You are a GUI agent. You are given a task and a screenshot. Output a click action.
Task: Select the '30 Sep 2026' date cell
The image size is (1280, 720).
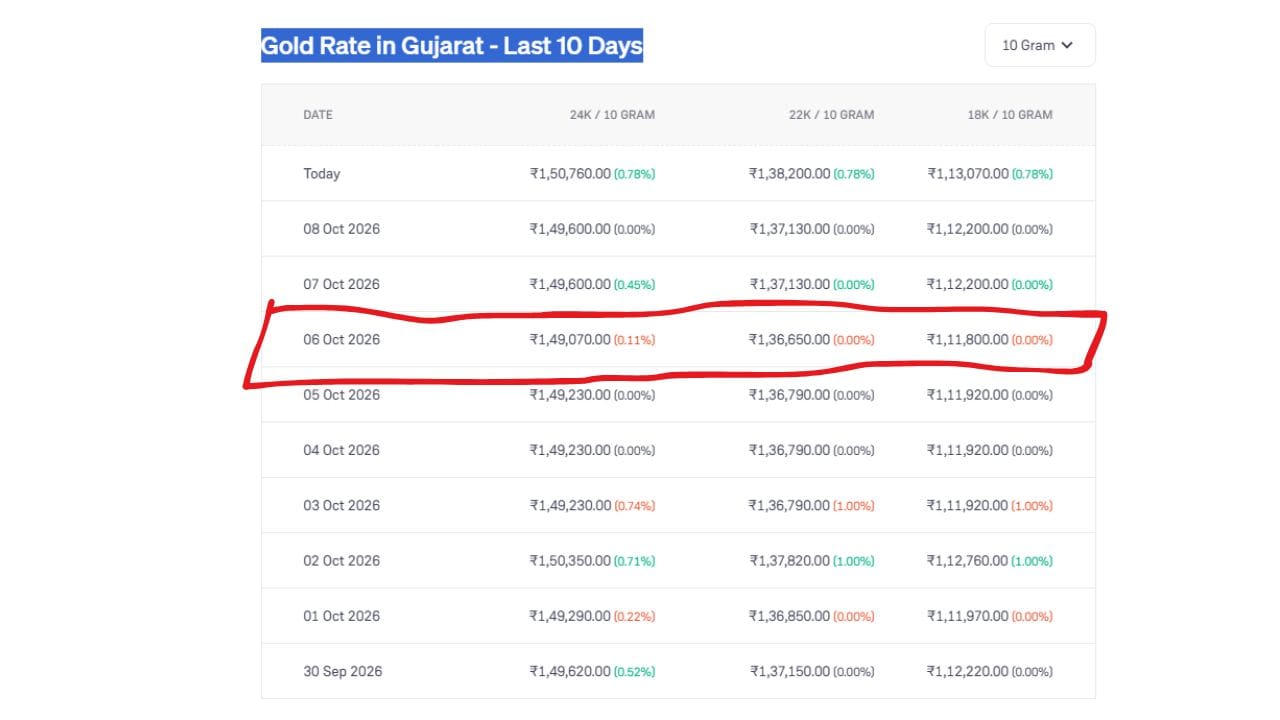343,671
